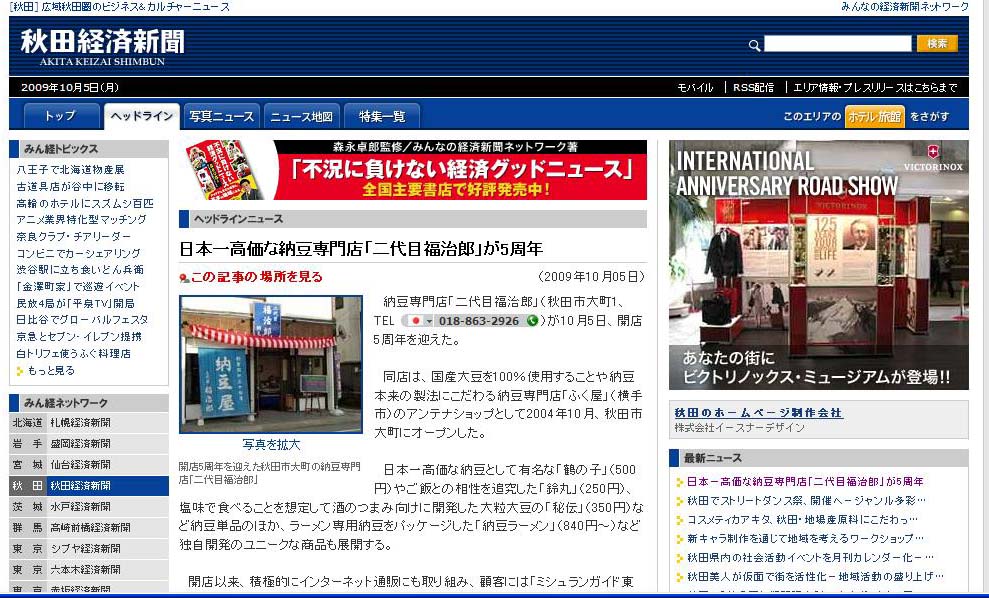Open latest news 日本一高価な納豆専門店 link
Screen dimensions: 989x598
point(805,482)
